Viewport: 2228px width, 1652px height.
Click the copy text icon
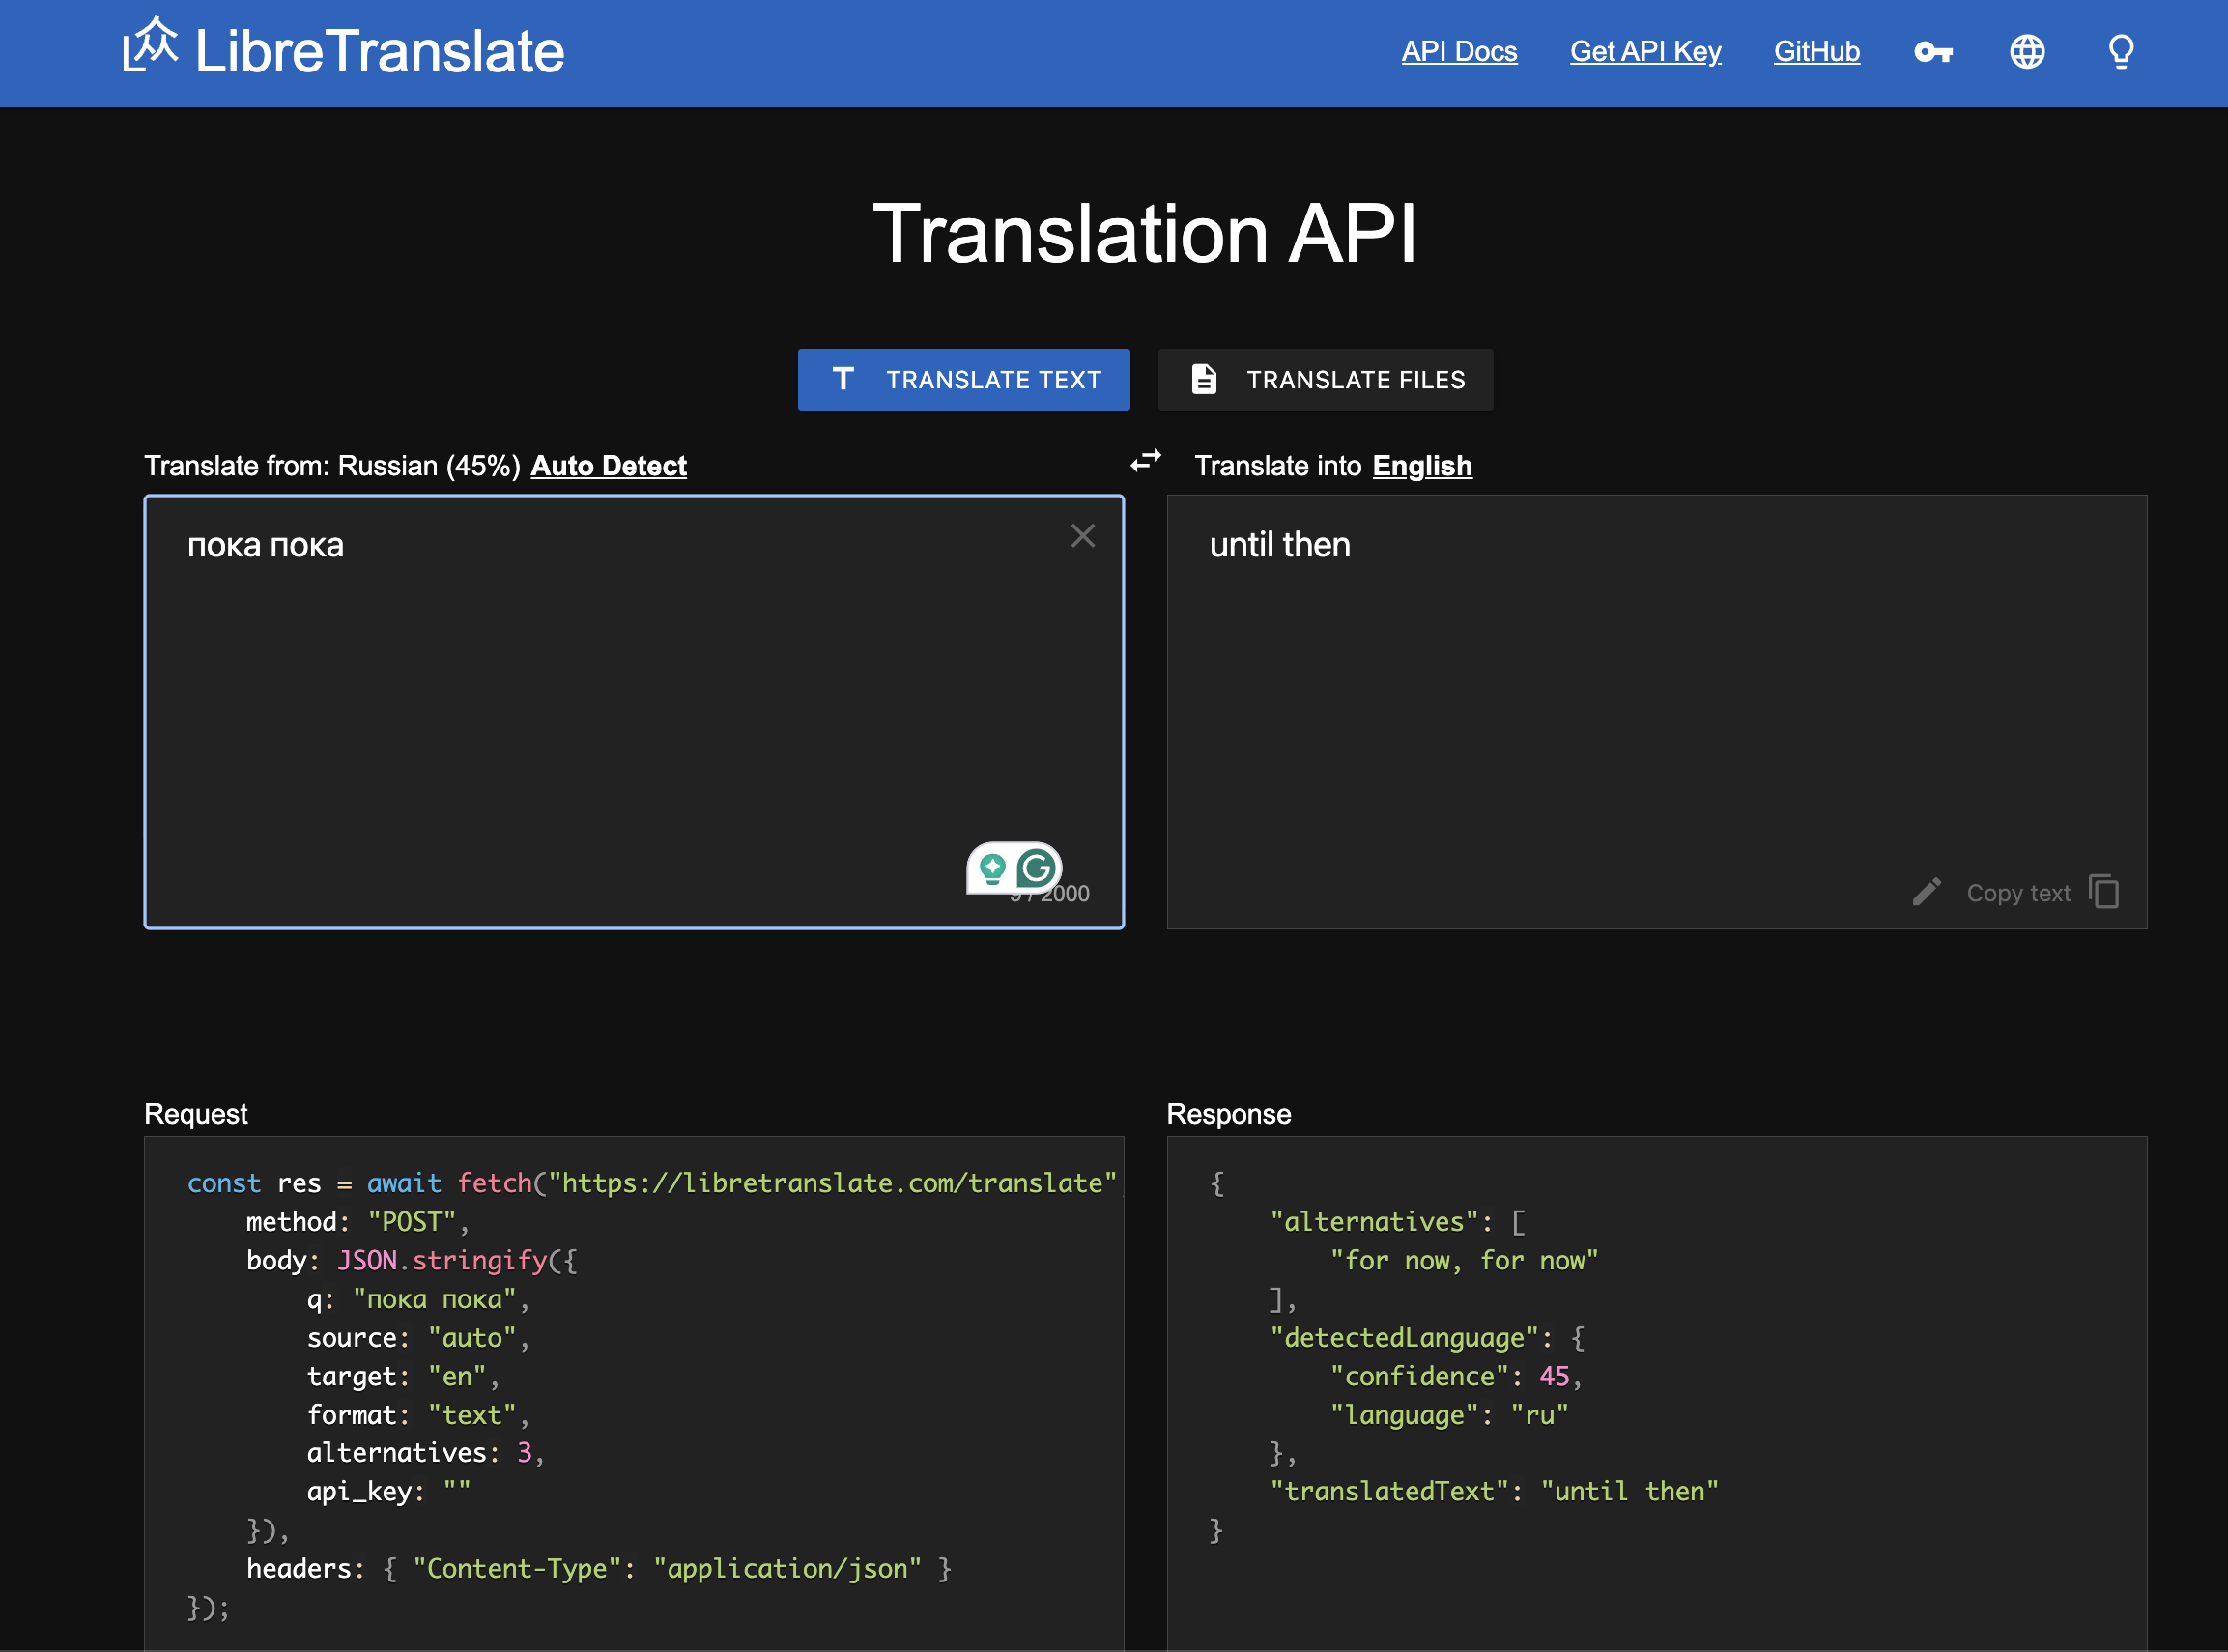coord(2103,892)
